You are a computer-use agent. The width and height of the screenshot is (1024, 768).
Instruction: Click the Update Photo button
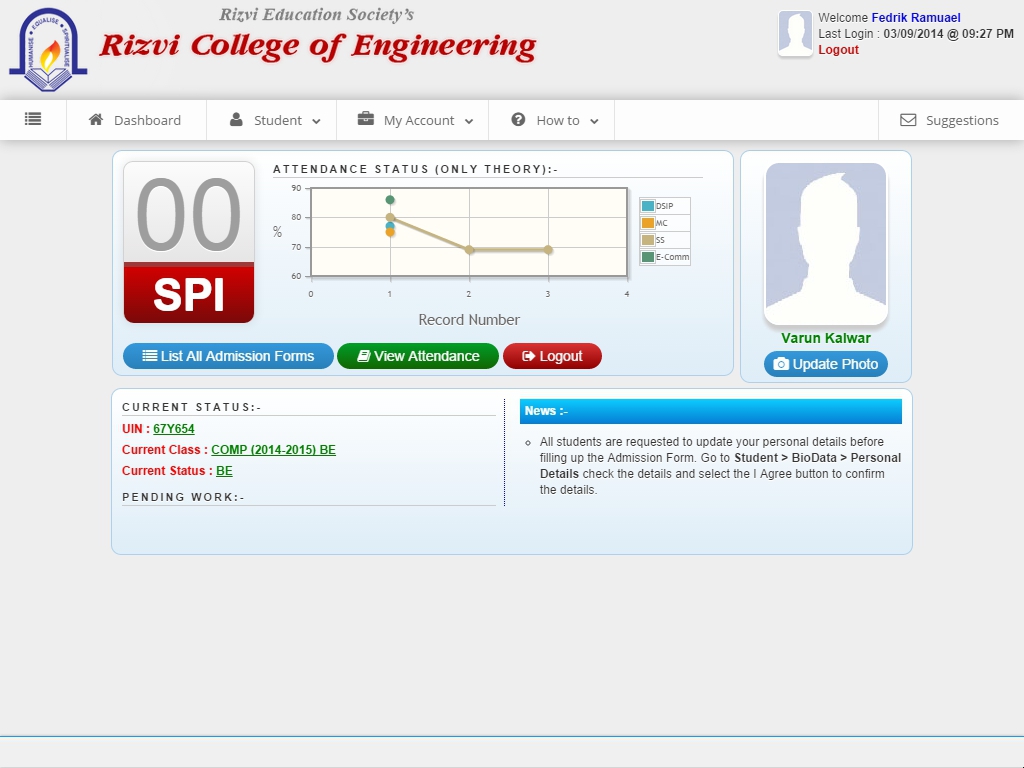coord(826,364)
